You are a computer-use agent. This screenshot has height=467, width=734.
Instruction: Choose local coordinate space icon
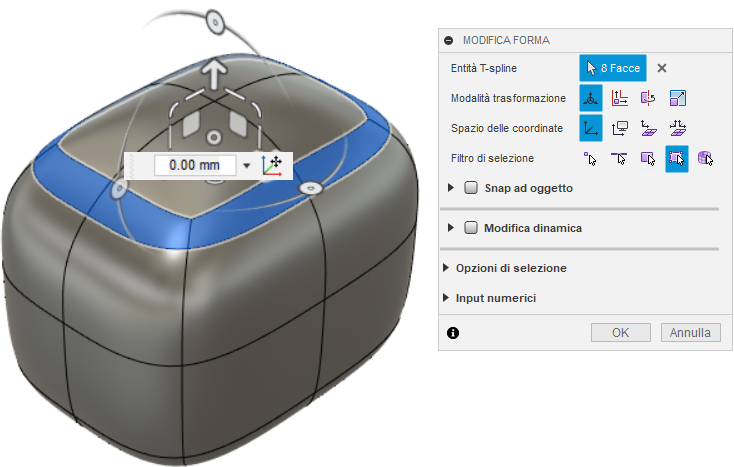point(648,128)
